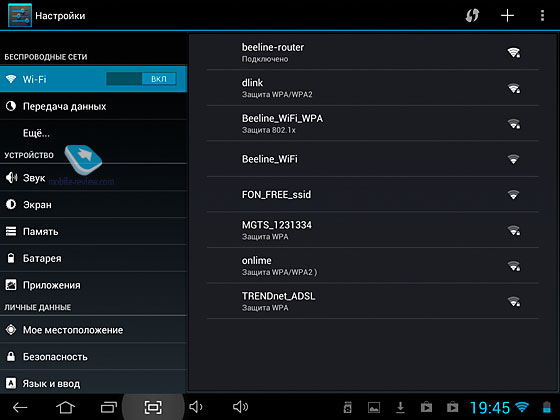Connect to the dlink network
This screenshot has width=560, height=420.
(x=372, y=88)
